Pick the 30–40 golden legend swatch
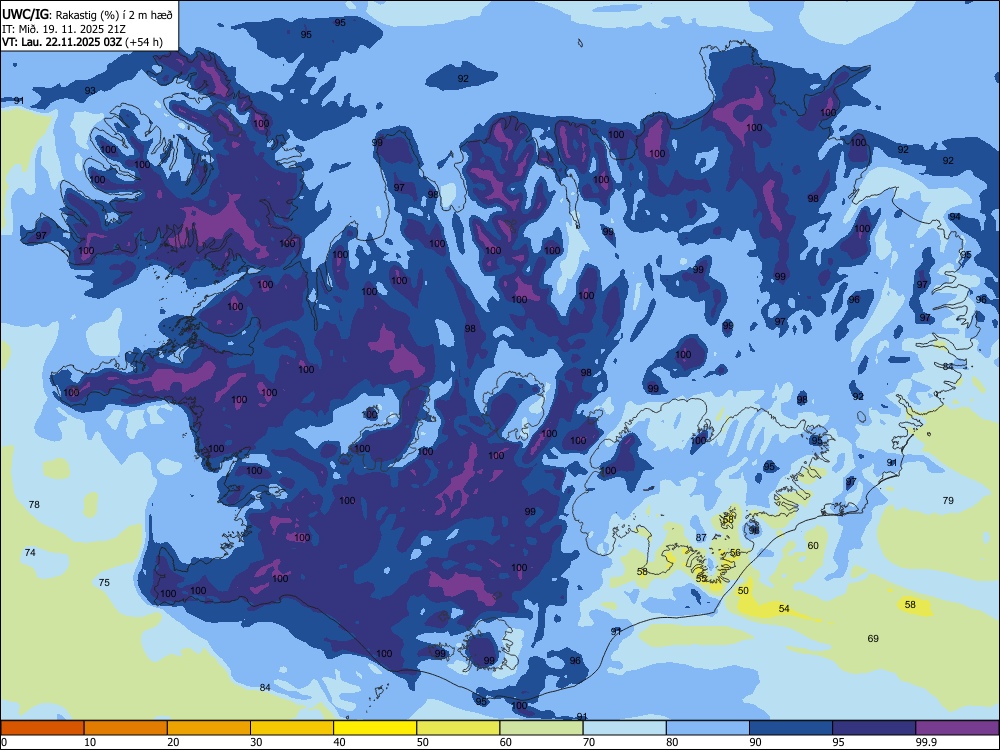 pyautogui.click(x=292, y=728)
